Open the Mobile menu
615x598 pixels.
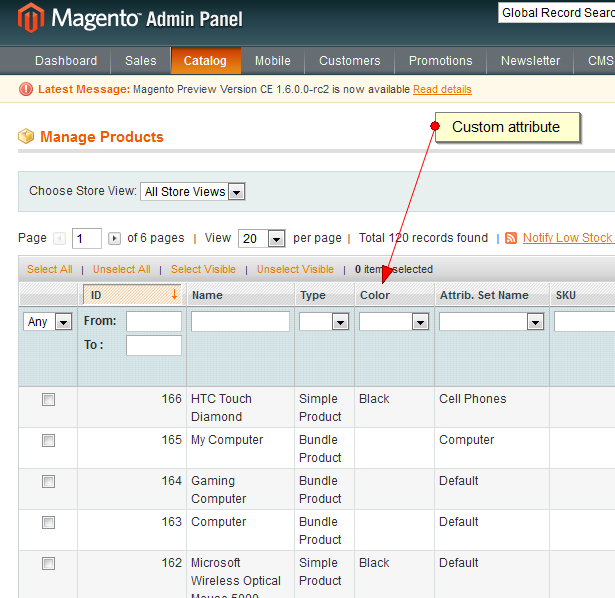(273, 61)
